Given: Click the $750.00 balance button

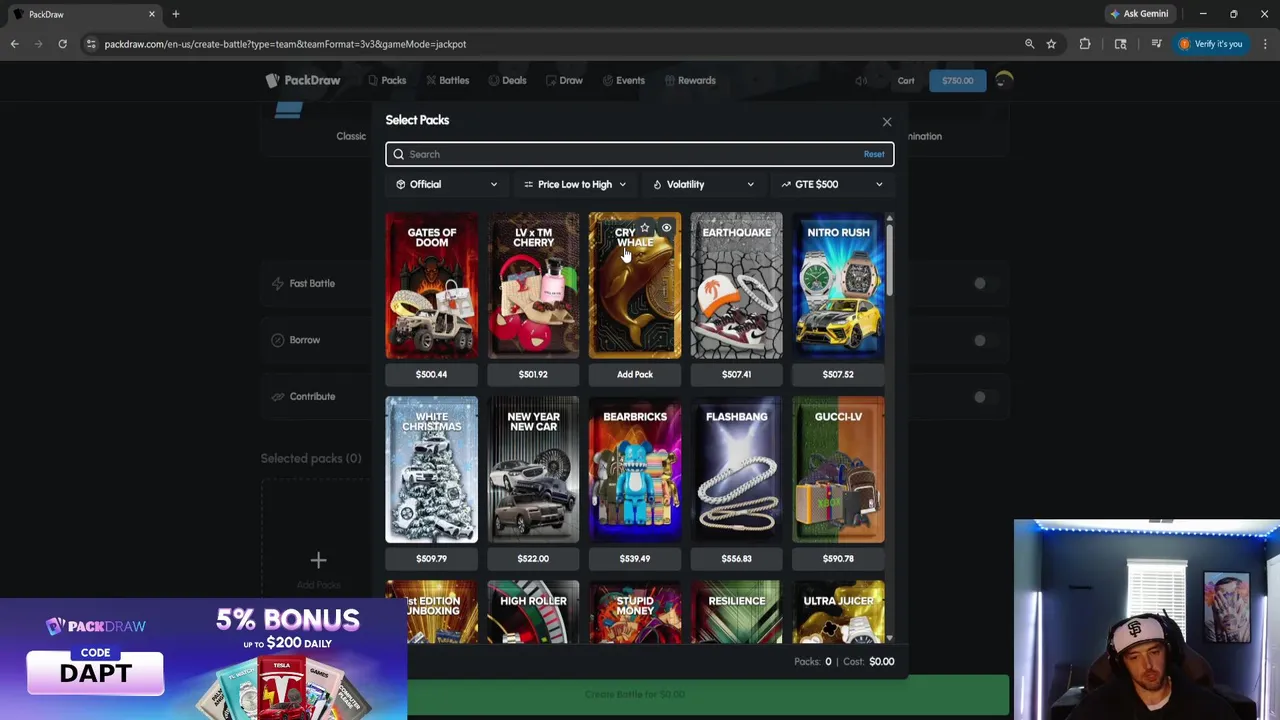Looking at the screenshot, I should coord(958,81).
